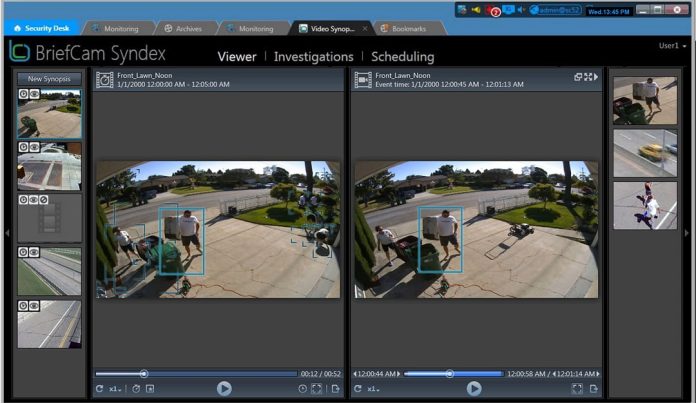The height and width of the screenshot is (403, 696).
Task: Open the clock time filter in left player
Action: (302, 388)
